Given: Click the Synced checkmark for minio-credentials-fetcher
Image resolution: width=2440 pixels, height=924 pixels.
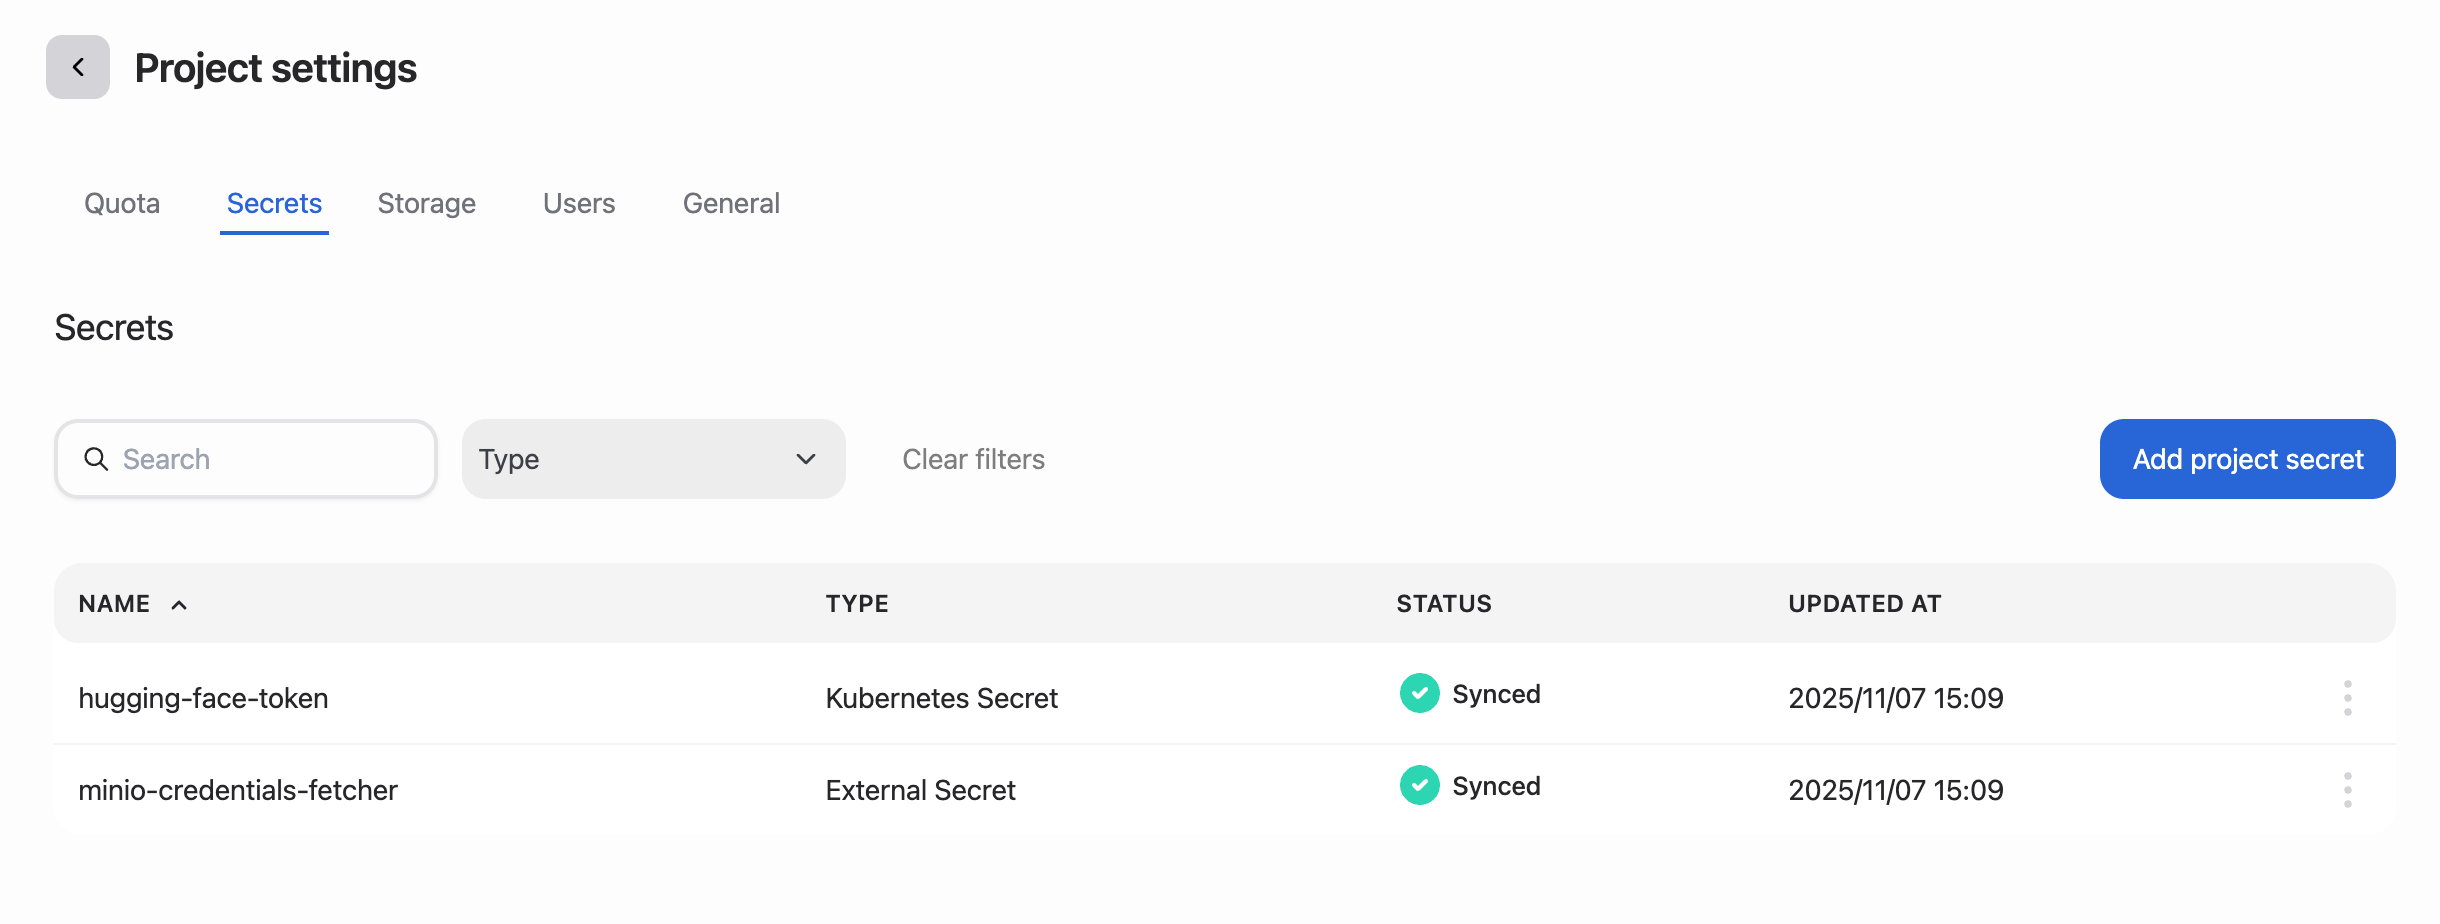Looking at the screenshot, I should [1418, 786].
